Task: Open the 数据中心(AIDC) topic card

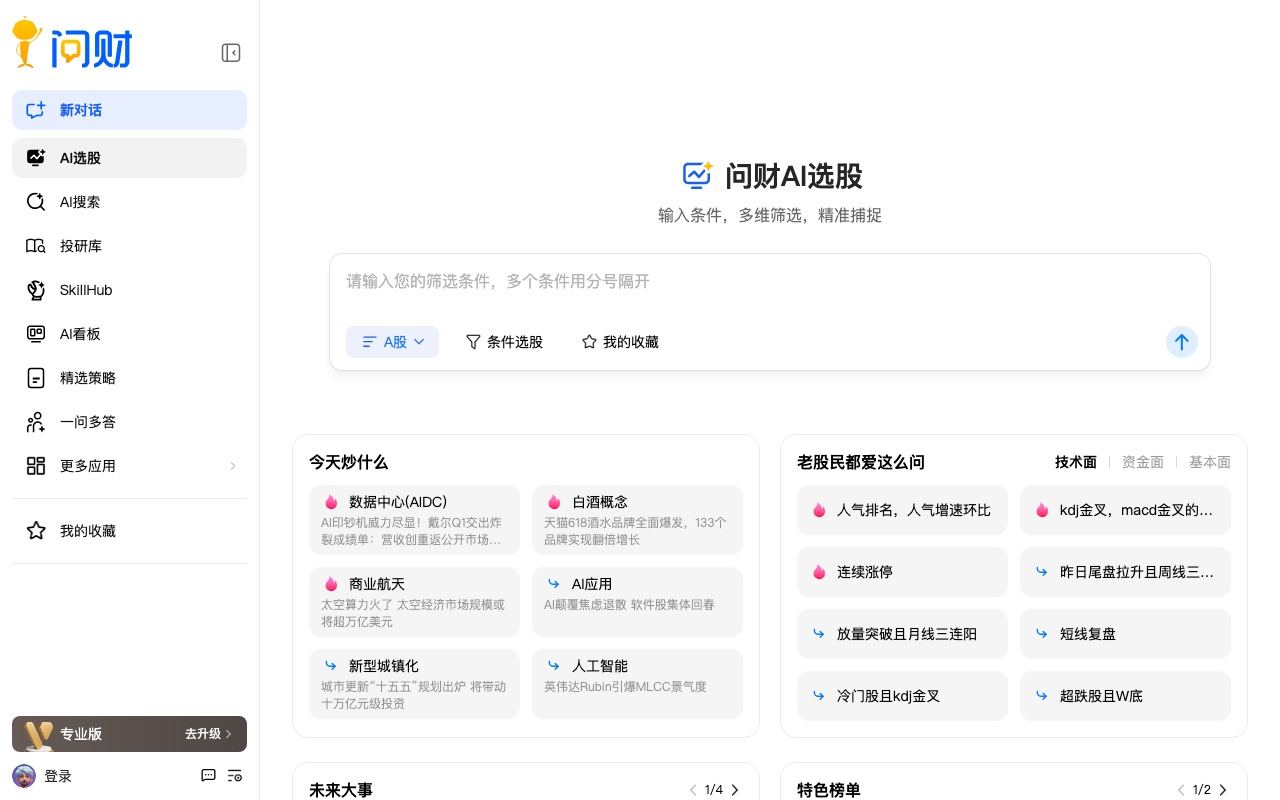Action: 414,520
